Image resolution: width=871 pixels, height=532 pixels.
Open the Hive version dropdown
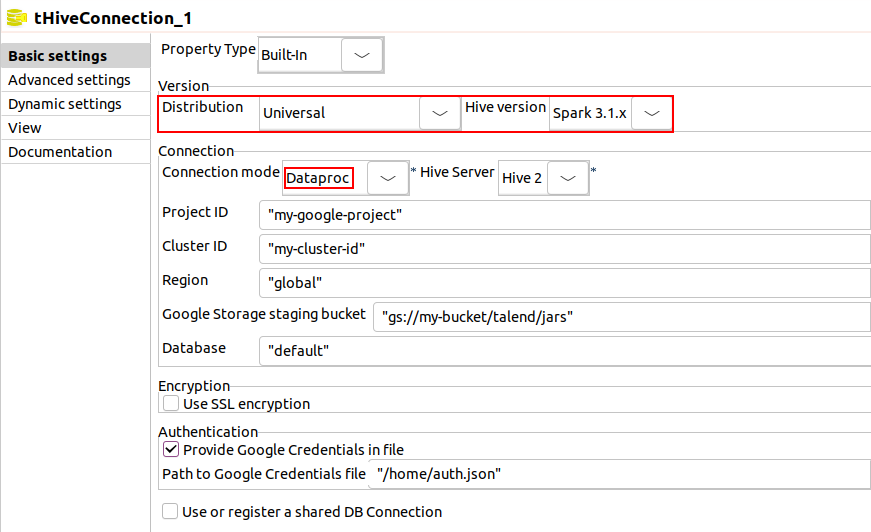[x=651, y=113]
